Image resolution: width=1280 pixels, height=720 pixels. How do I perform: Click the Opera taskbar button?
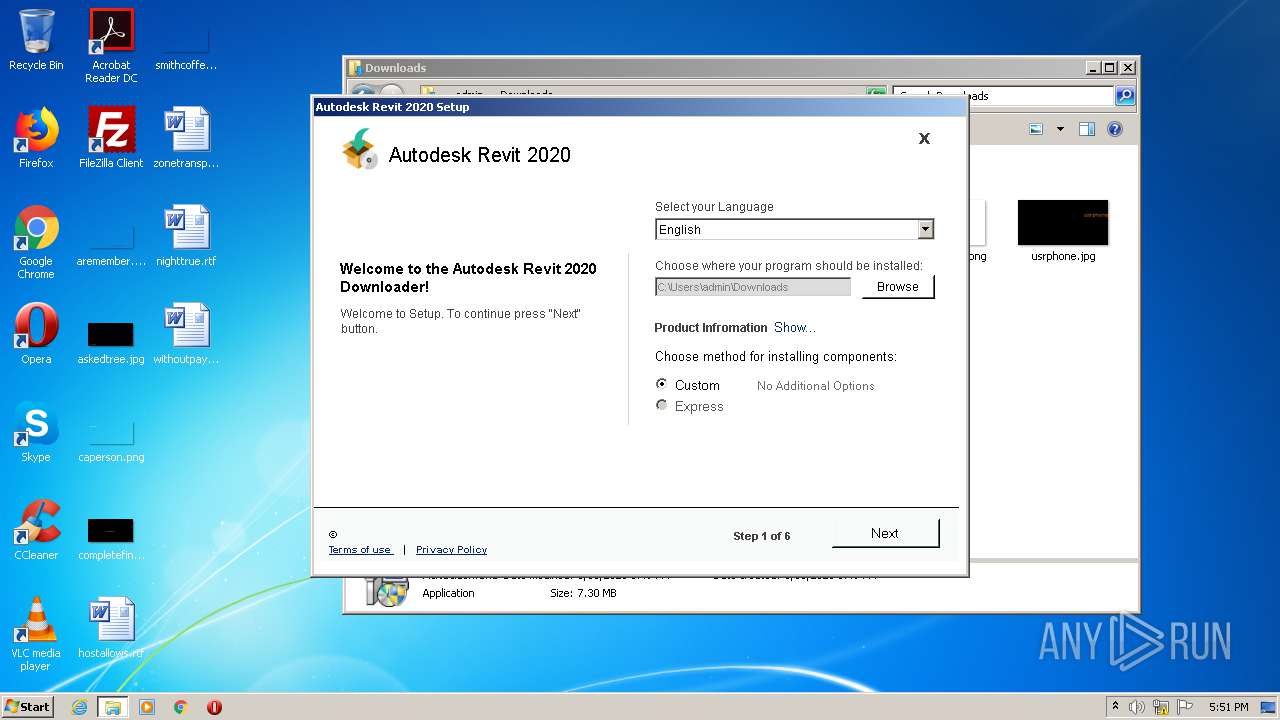pyautogui.click(x=214, y=707)
